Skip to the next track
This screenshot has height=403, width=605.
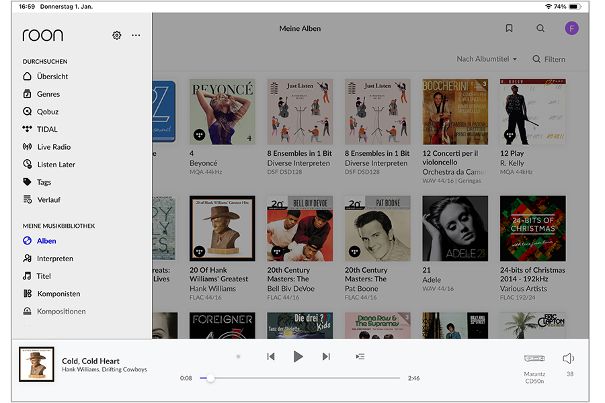pyautogui.click(x=326, y=356)
